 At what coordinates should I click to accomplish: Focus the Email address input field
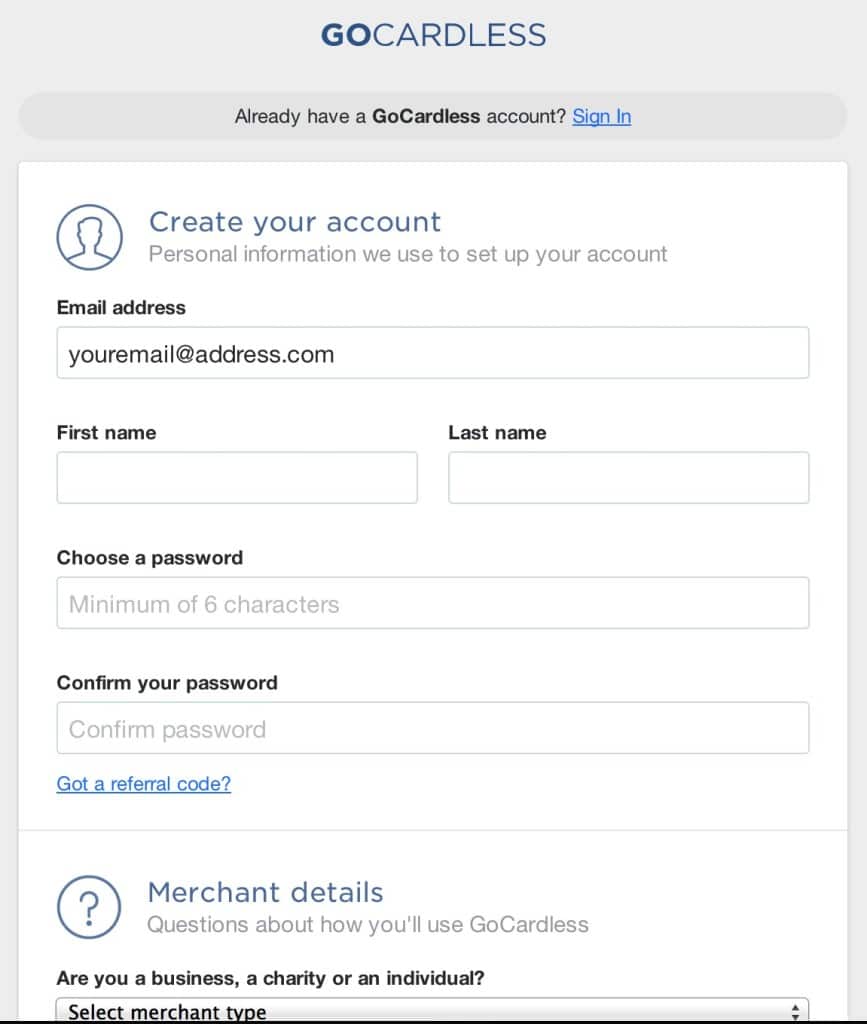(x=433, y=353)
